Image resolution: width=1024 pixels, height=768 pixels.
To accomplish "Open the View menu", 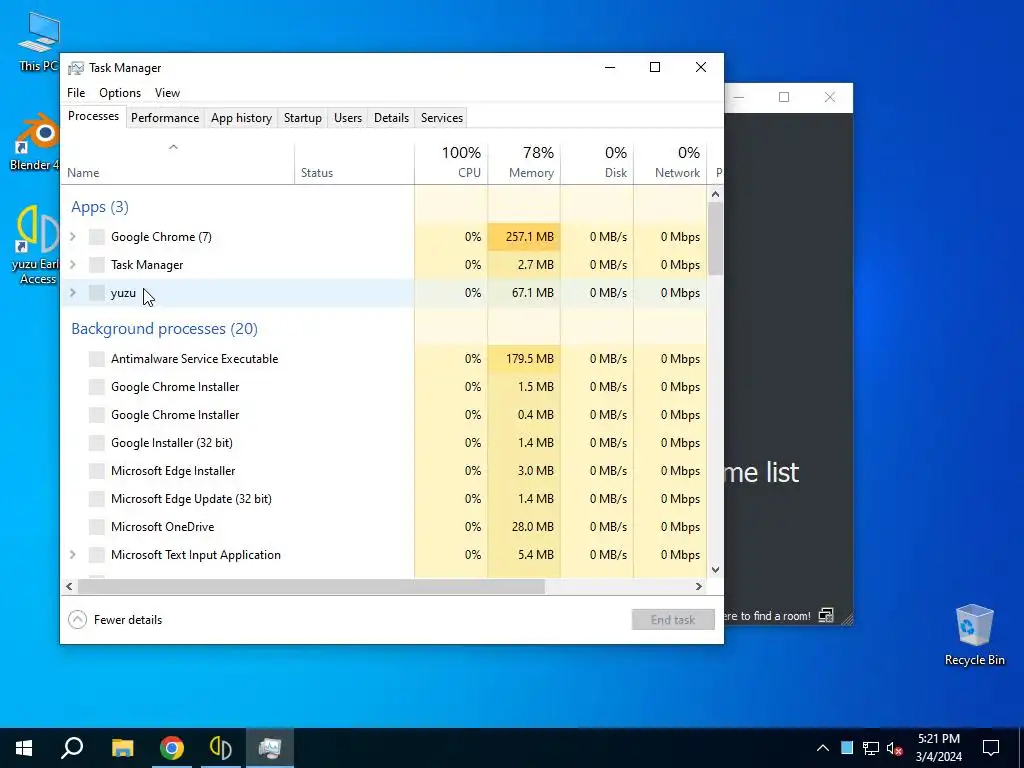I will point(167,93).
